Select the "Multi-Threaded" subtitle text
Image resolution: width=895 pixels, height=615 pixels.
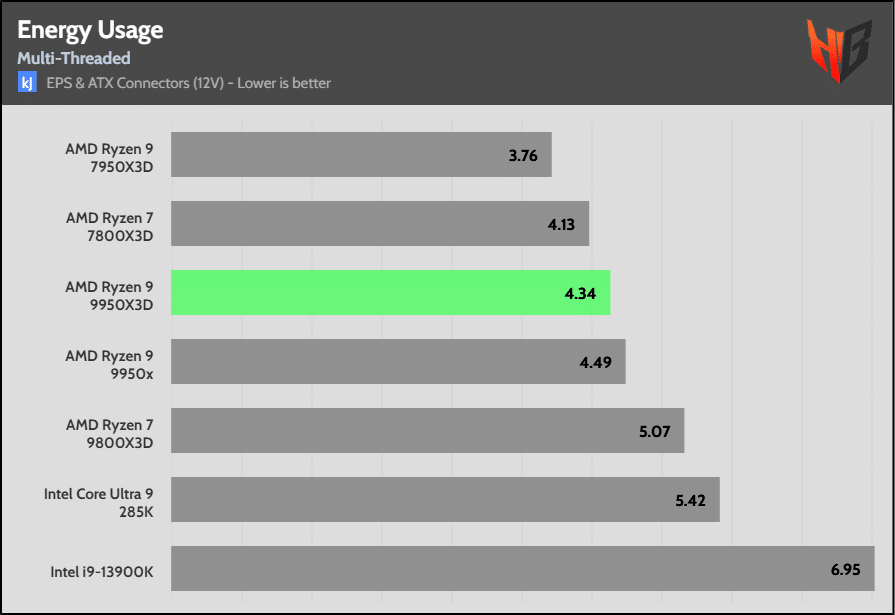(x=74, y=59)
